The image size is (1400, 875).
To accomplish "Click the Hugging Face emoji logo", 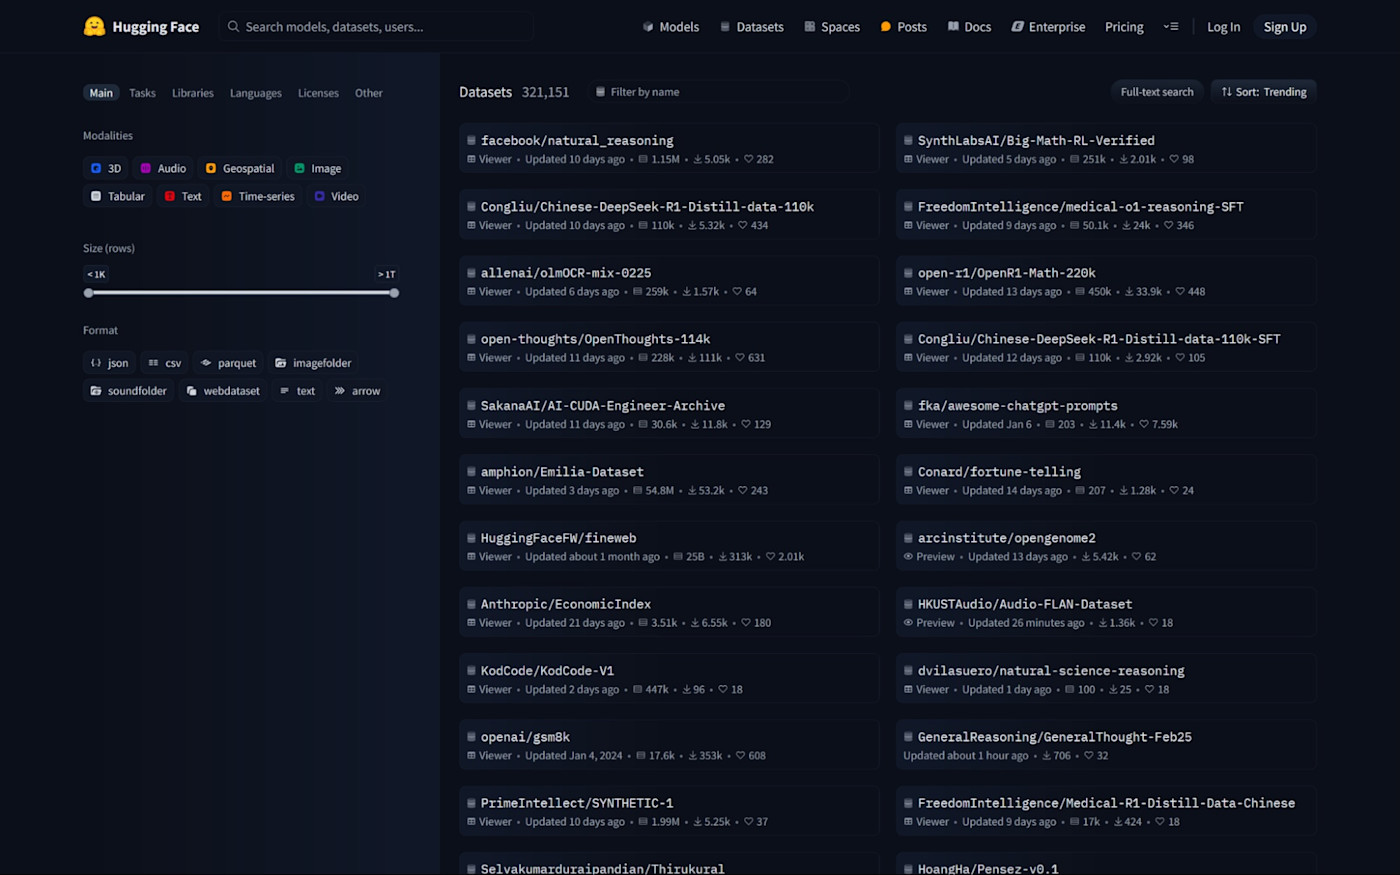I will point(94,27).
